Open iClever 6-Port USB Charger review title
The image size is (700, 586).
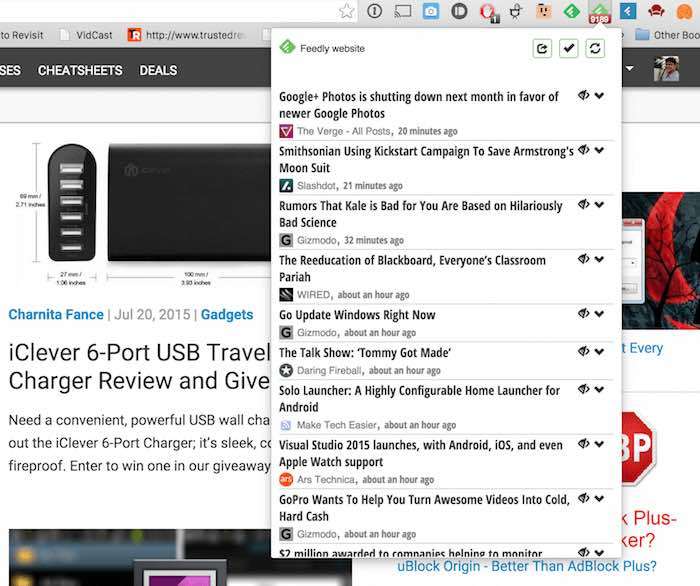(139, 366)
